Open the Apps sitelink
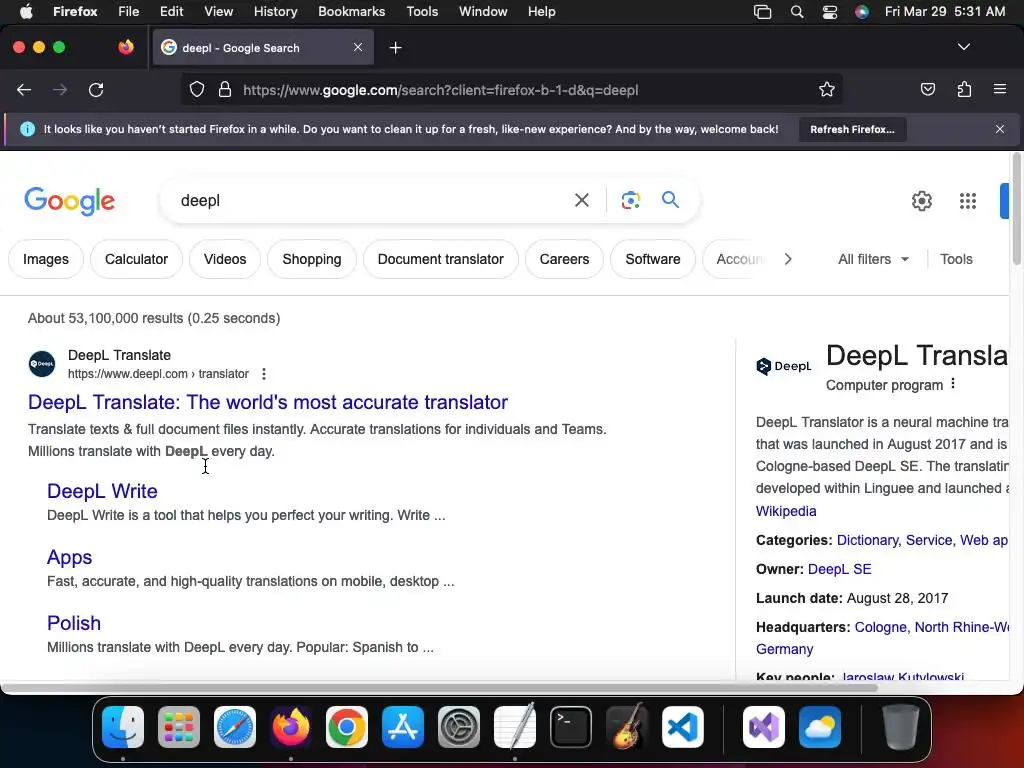 point(69,557)
